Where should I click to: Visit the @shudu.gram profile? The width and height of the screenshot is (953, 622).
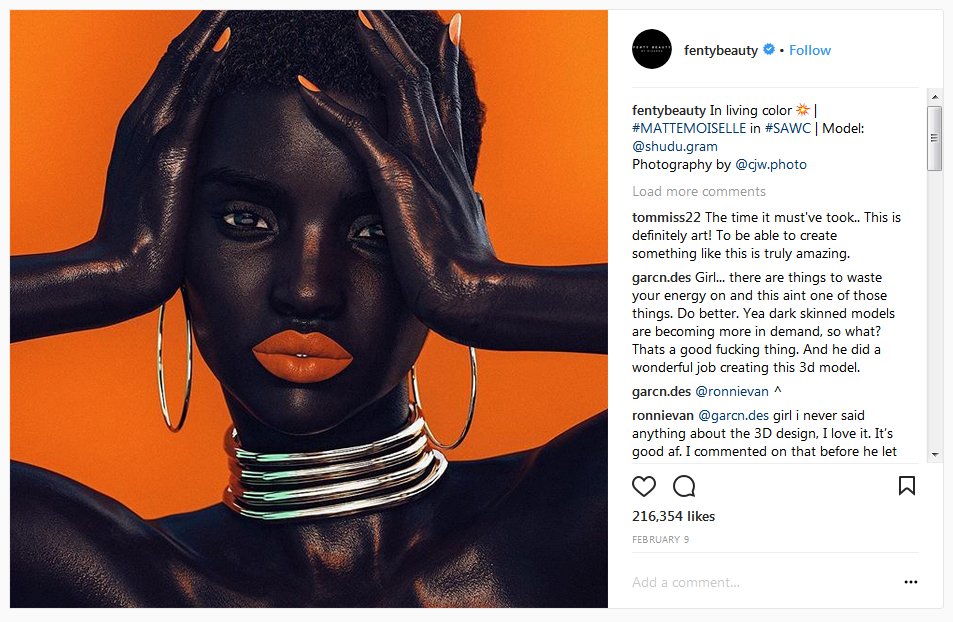[675, 147]
